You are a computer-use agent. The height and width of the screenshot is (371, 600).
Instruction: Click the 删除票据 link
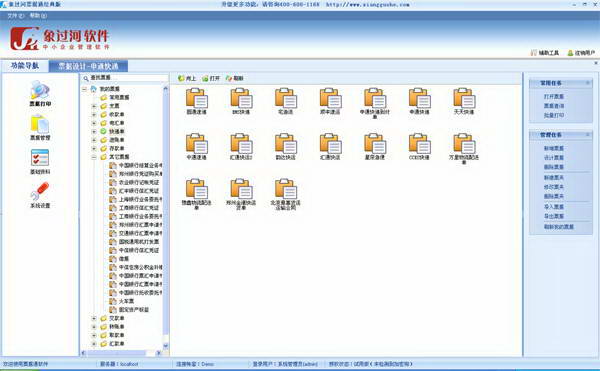(554, 167)
